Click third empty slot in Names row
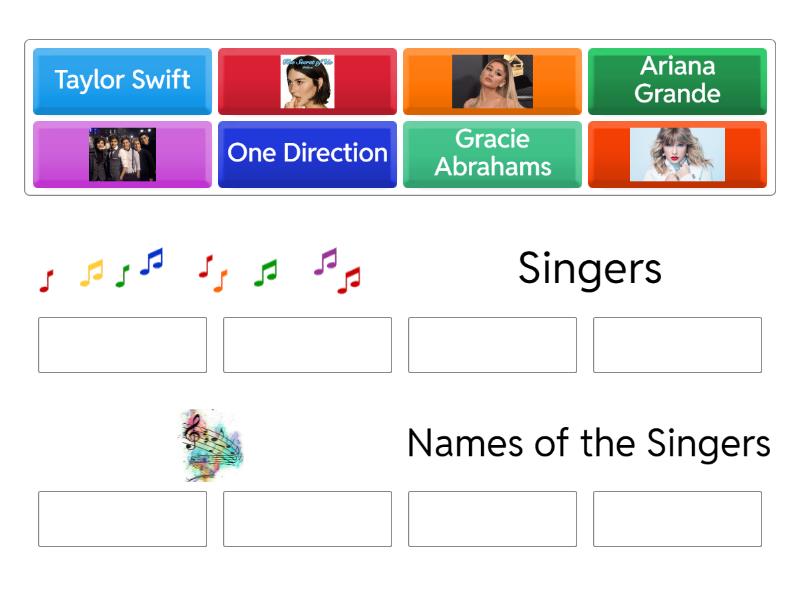 (x=492, y=519)
